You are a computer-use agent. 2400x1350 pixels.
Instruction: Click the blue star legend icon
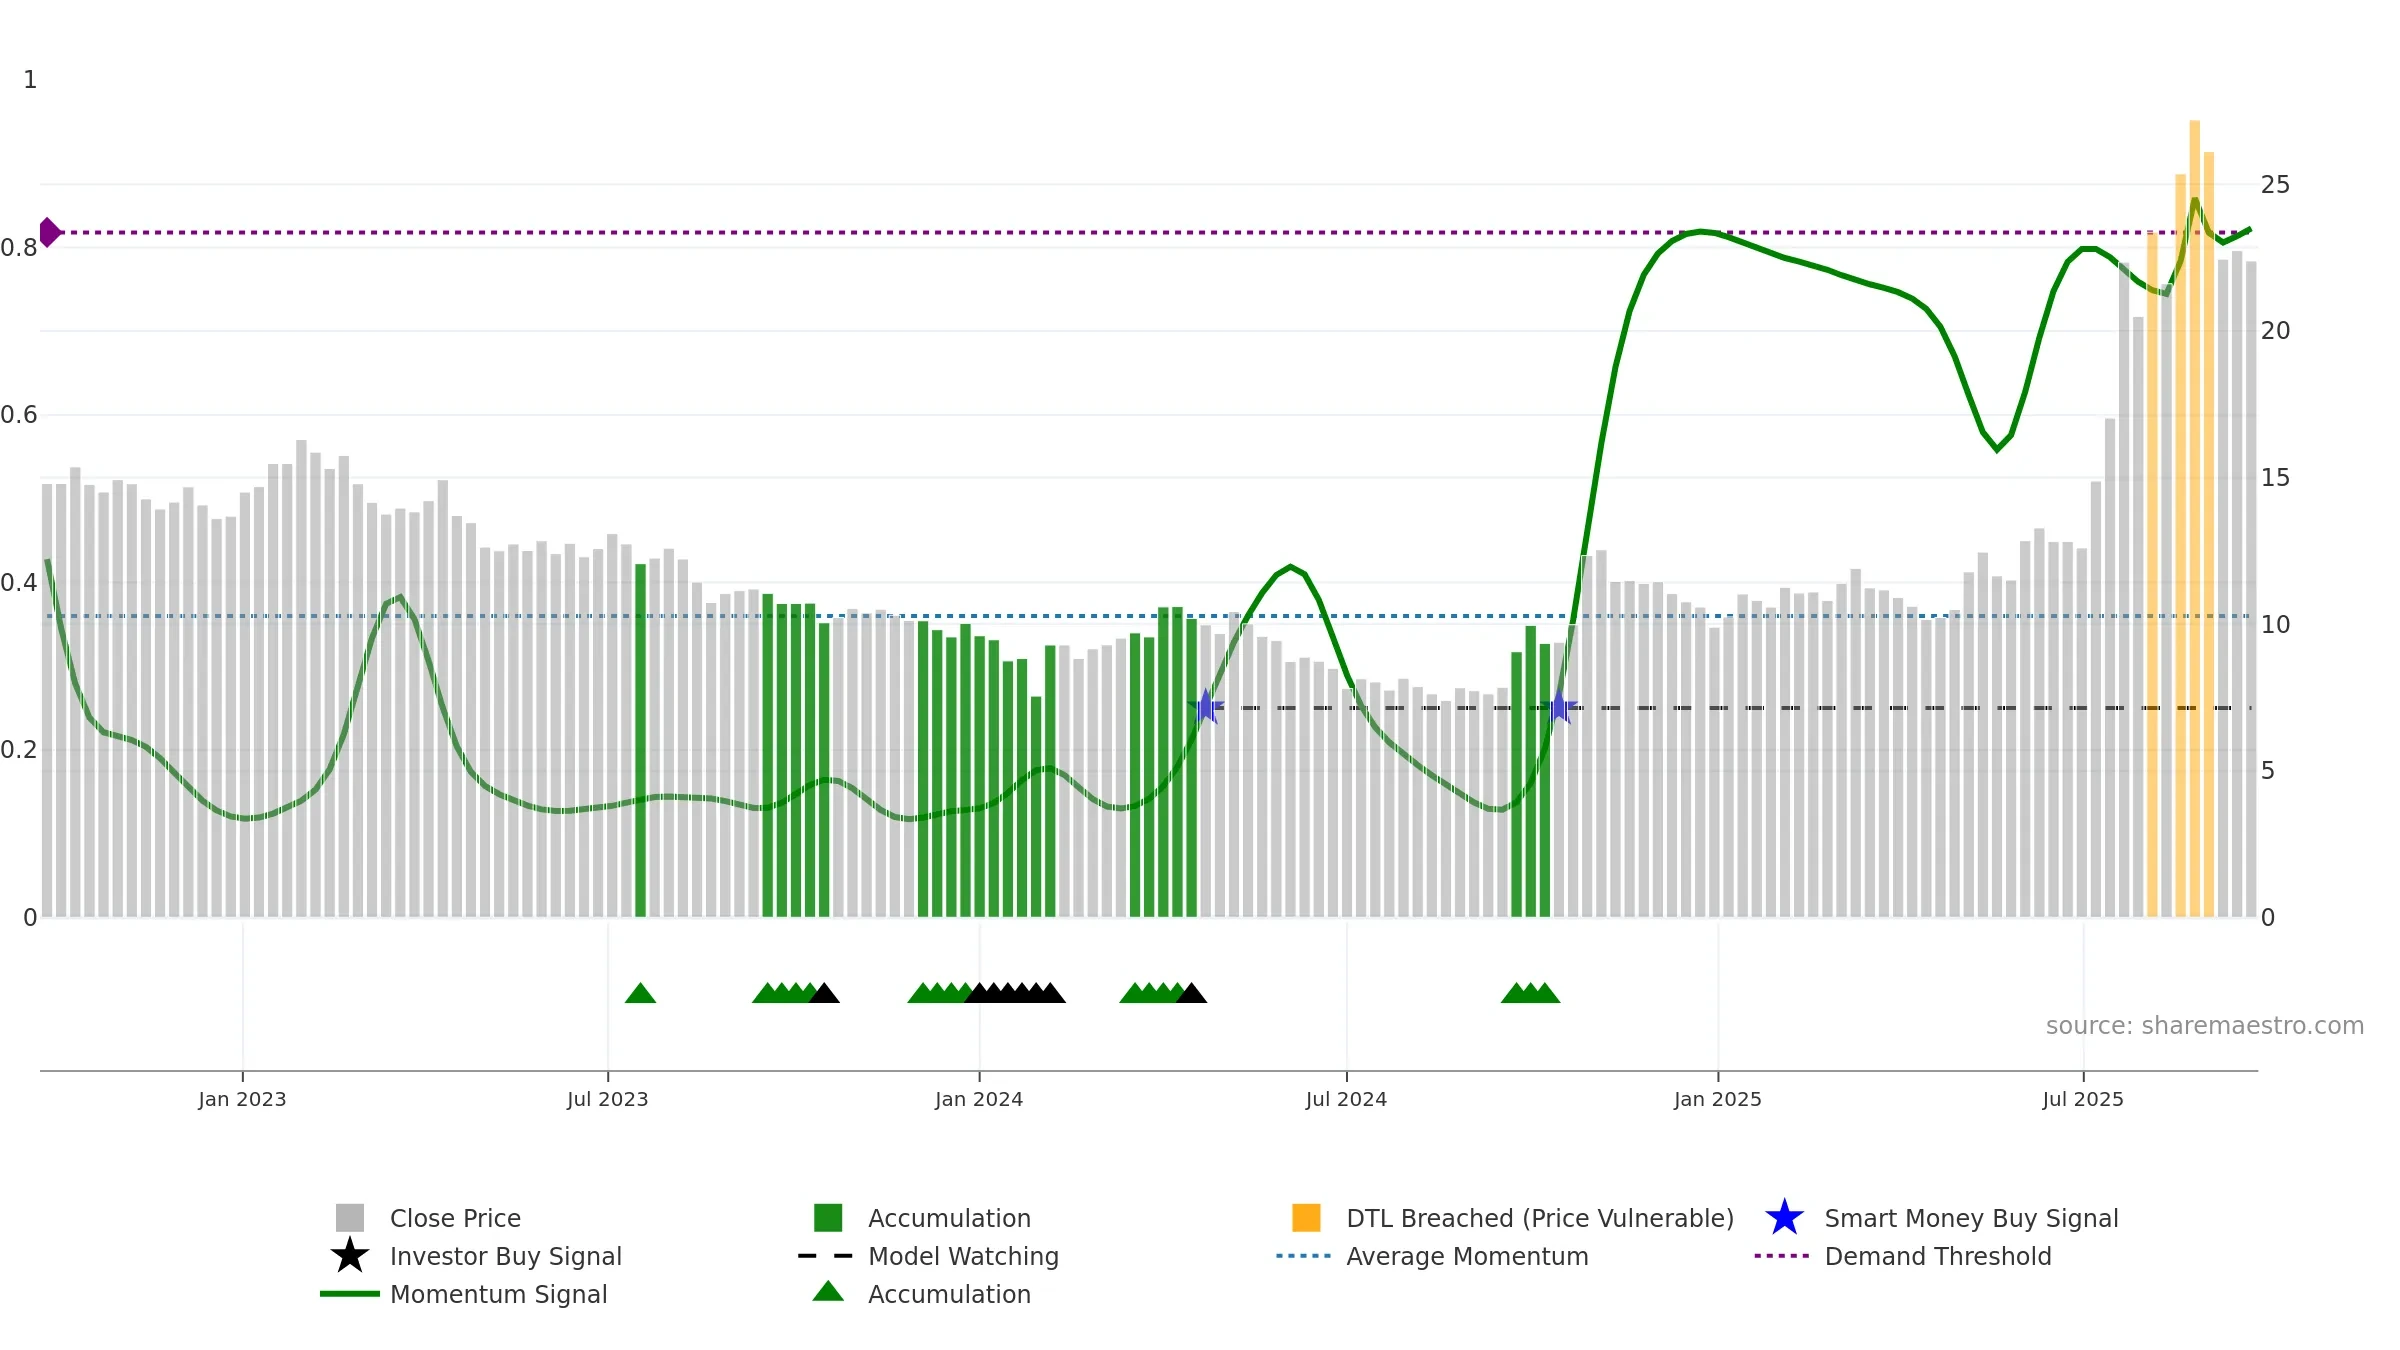[x=1784, y=1218]
